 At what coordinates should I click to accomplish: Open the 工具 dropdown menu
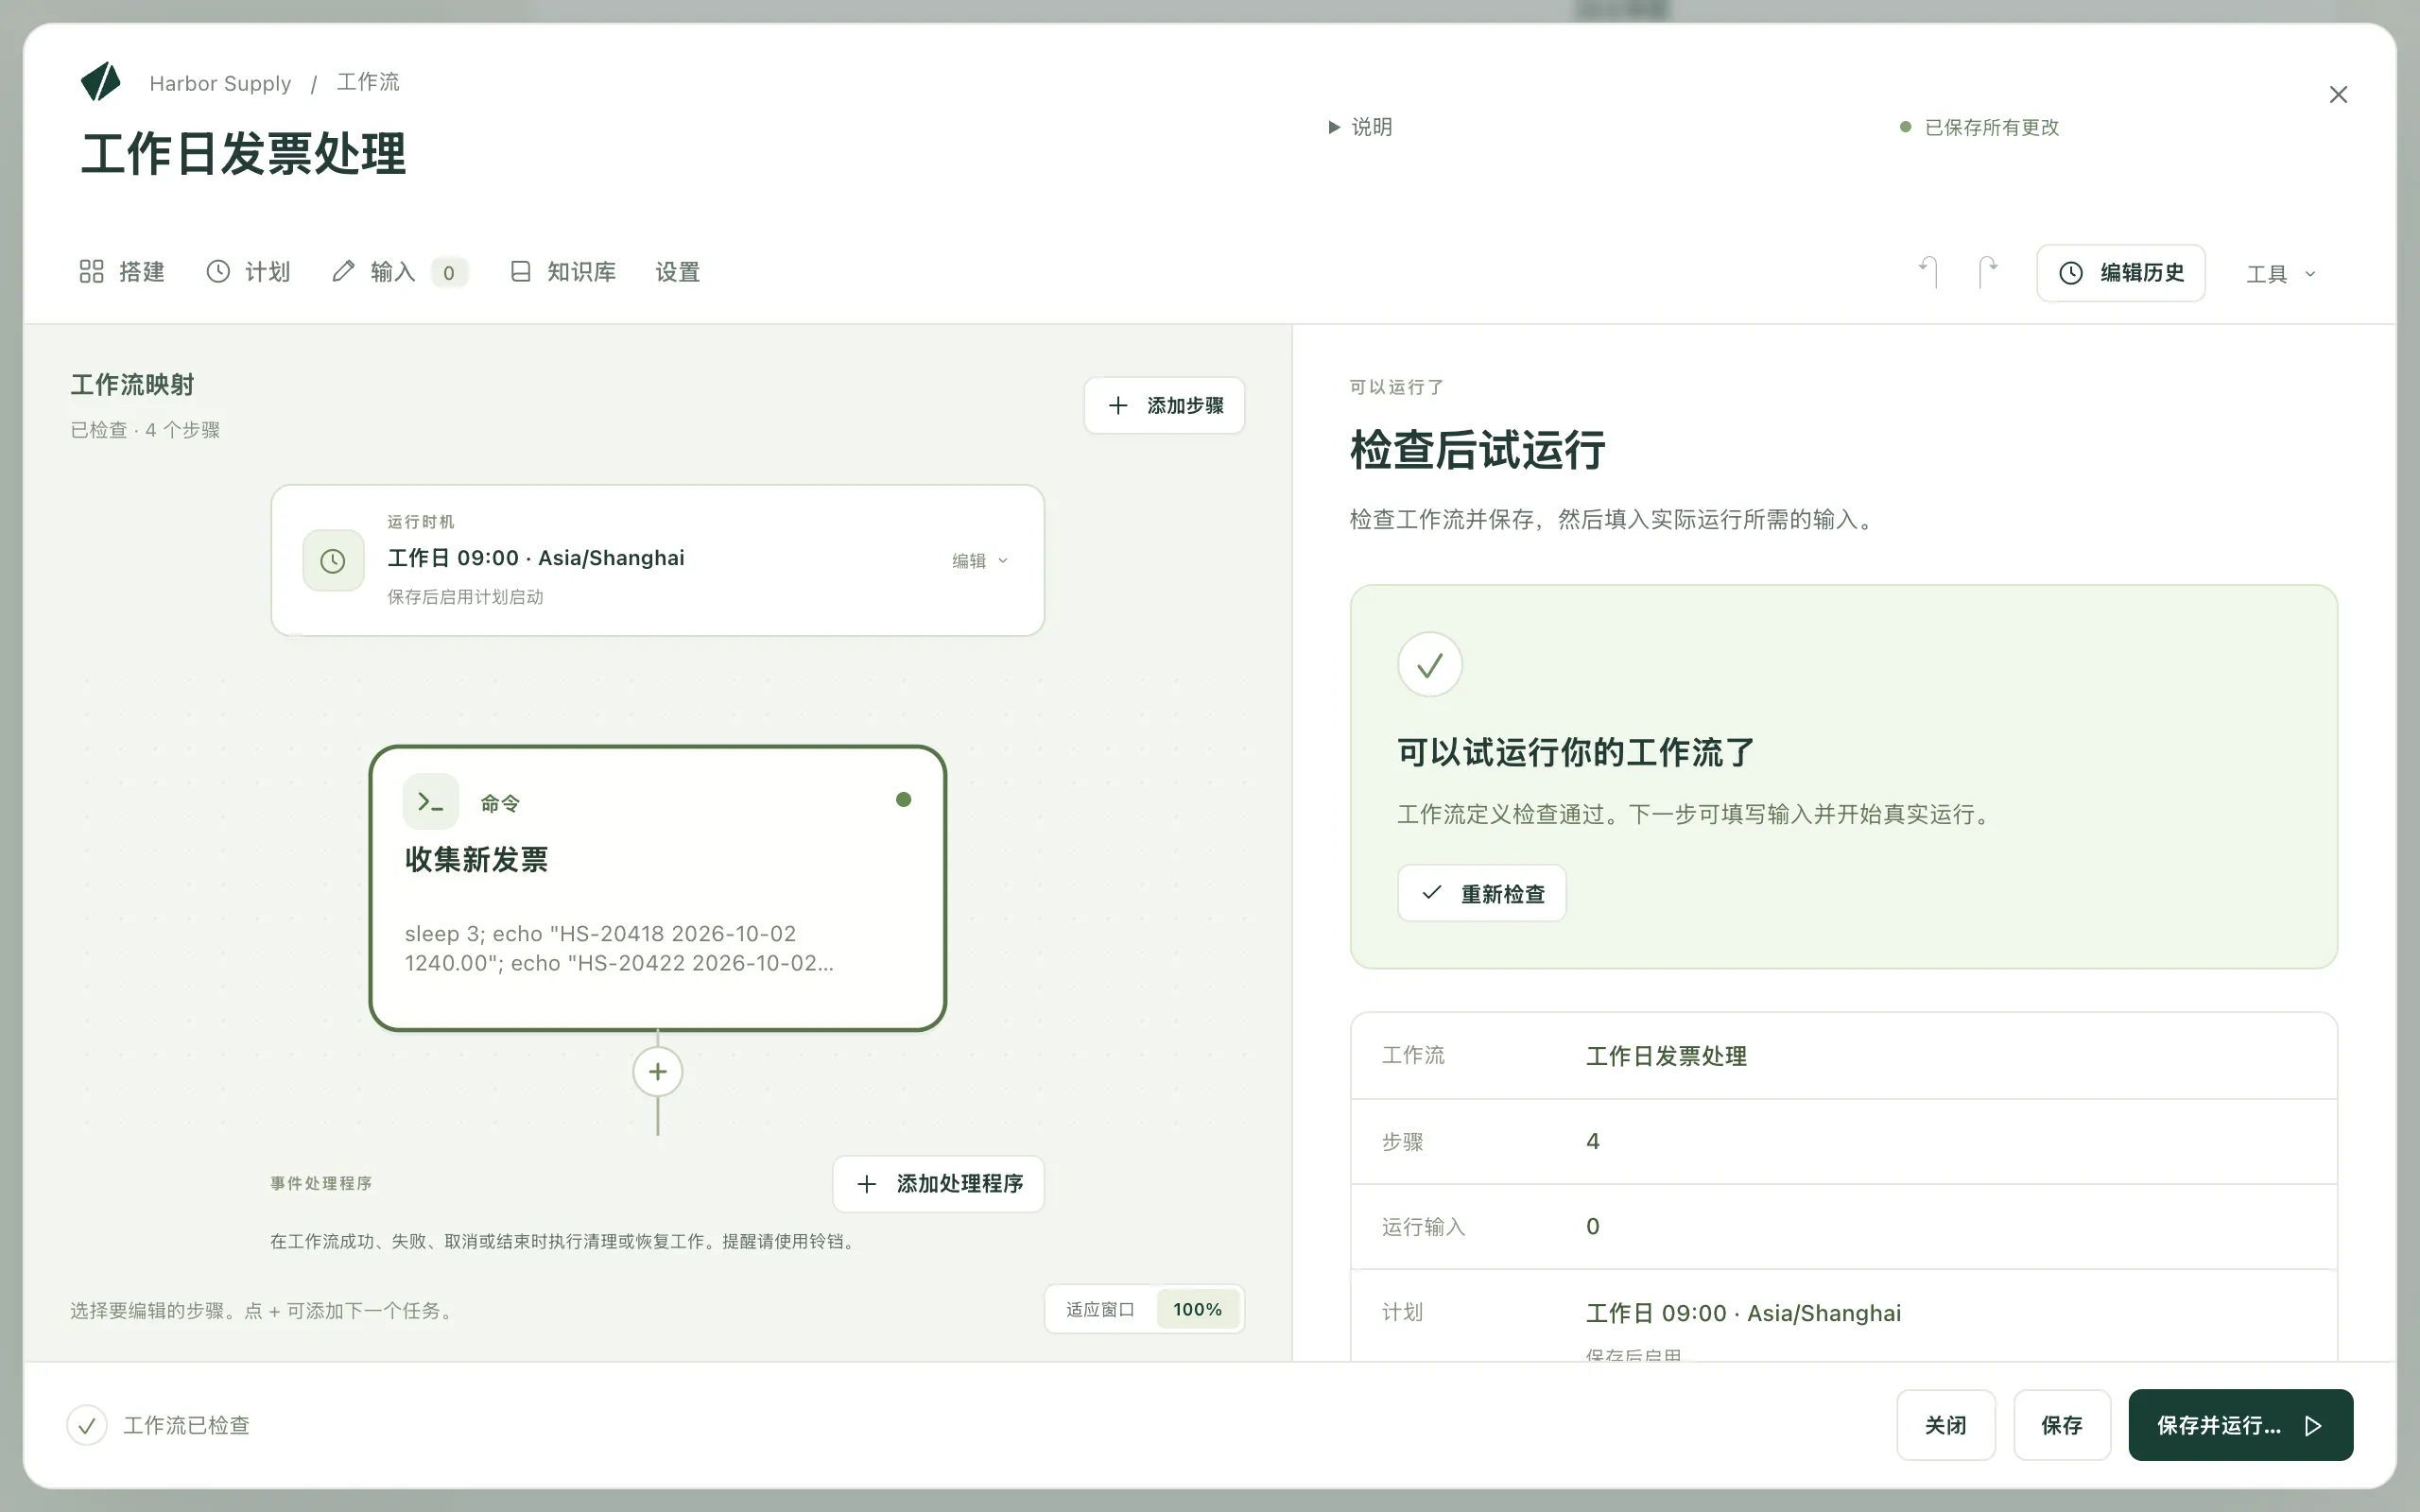click(2281, 274)
